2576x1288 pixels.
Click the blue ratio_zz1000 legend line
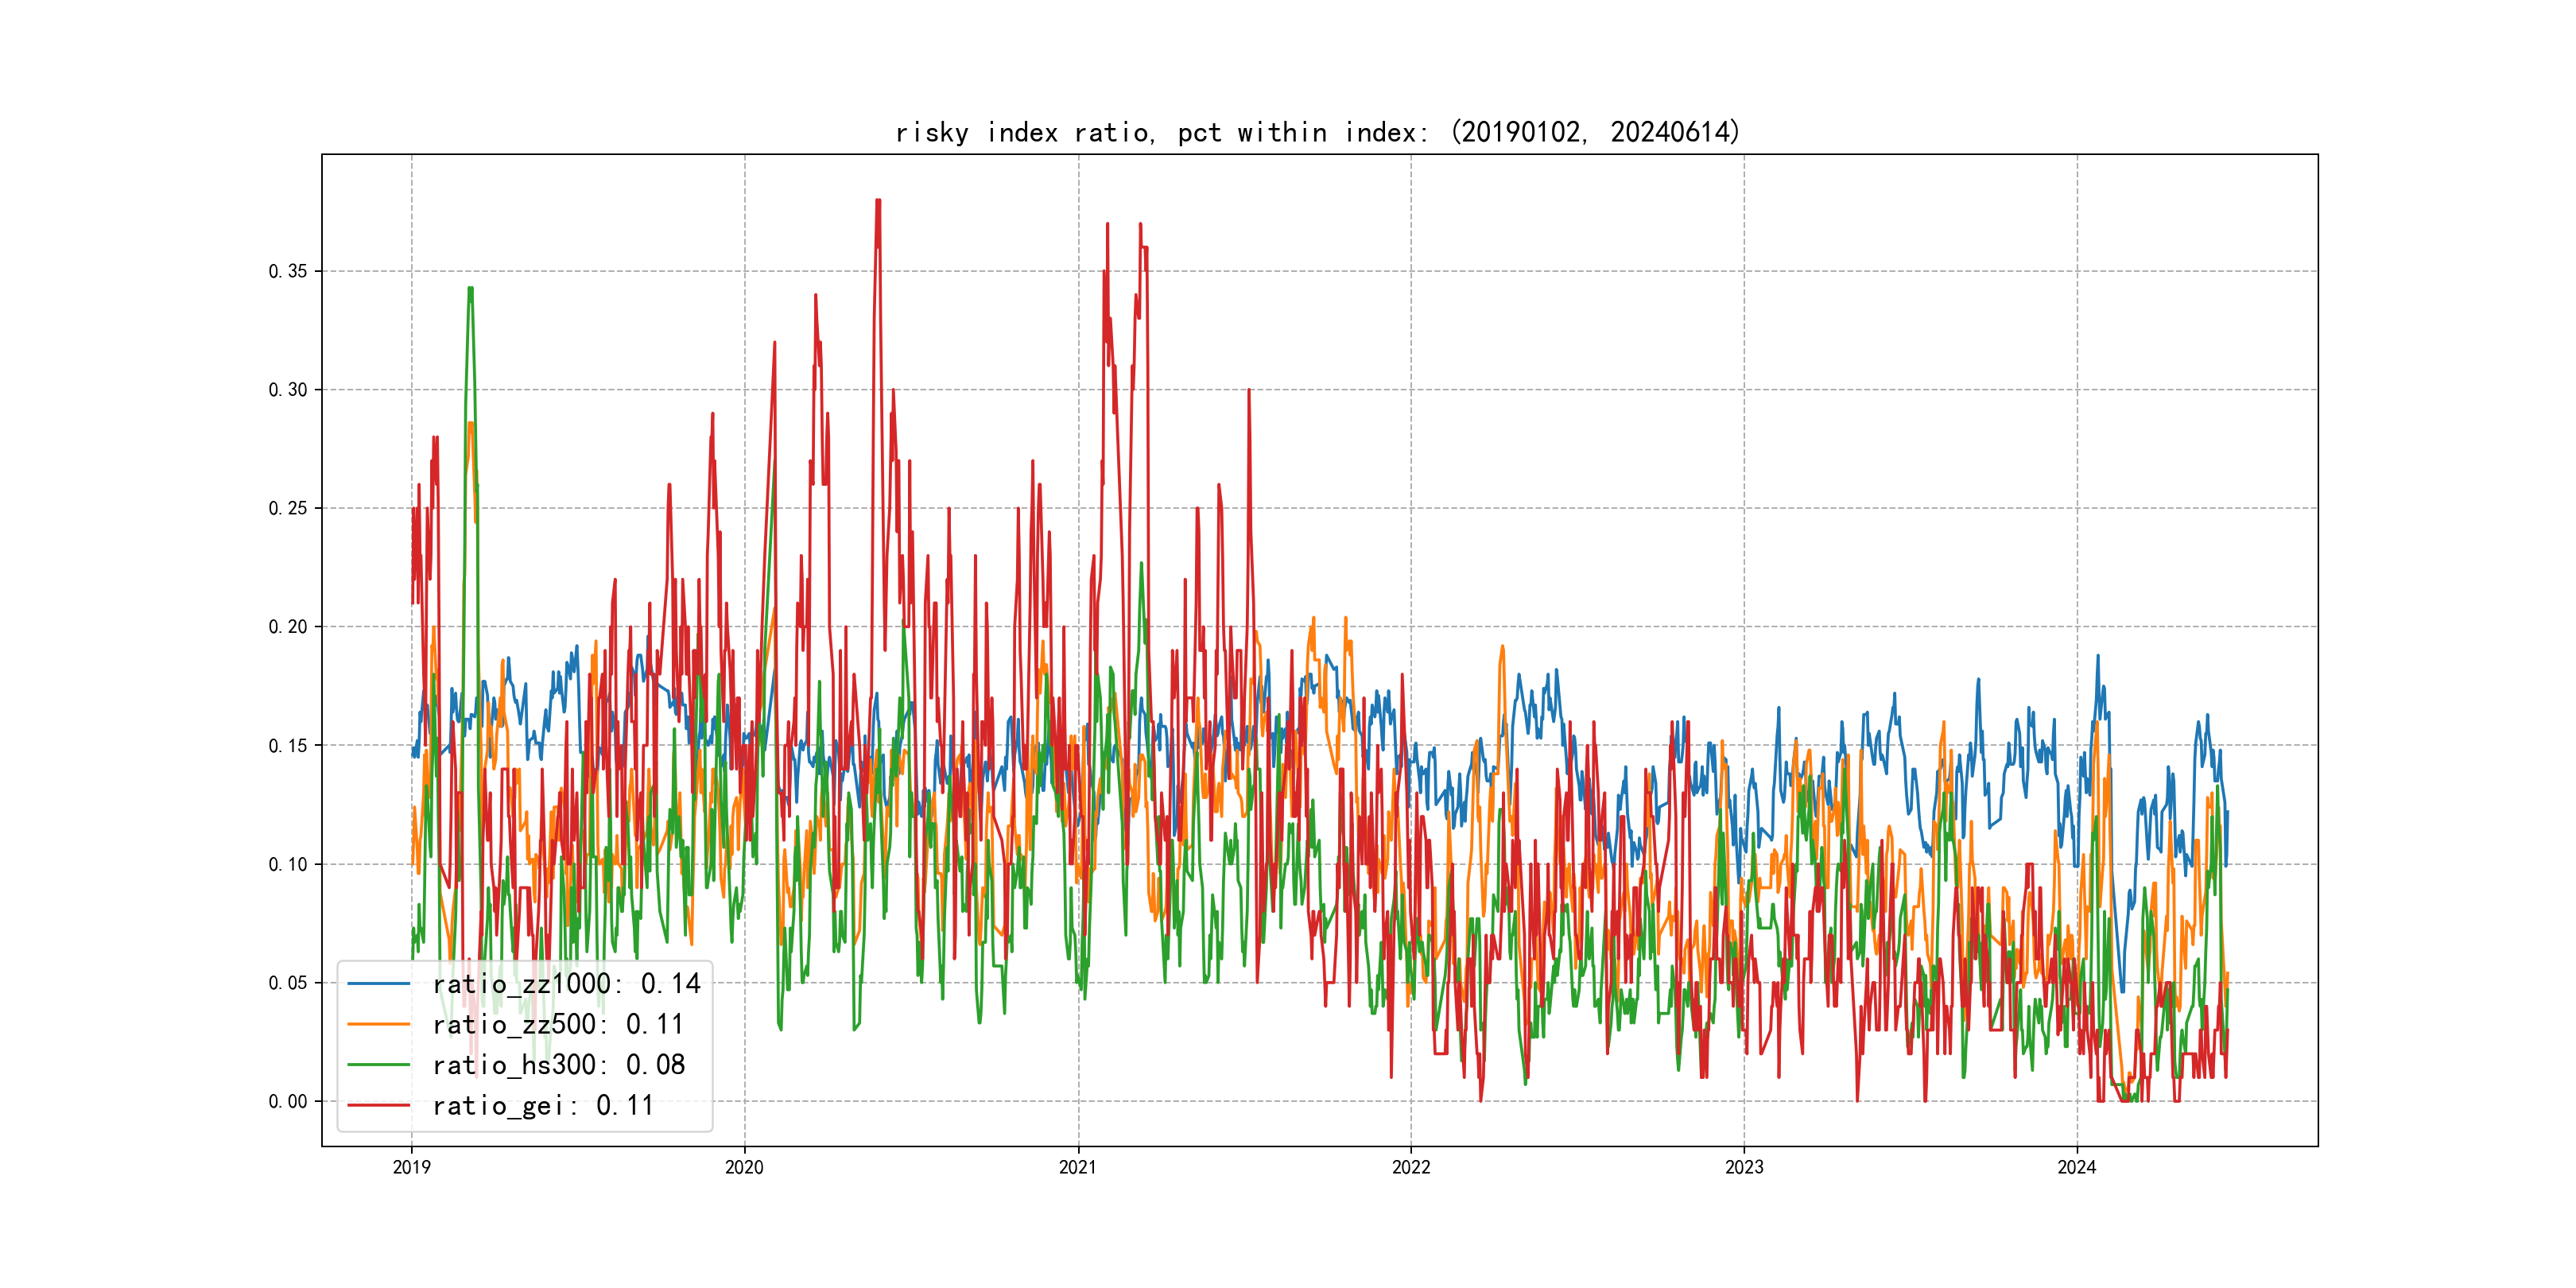[378, 984]
